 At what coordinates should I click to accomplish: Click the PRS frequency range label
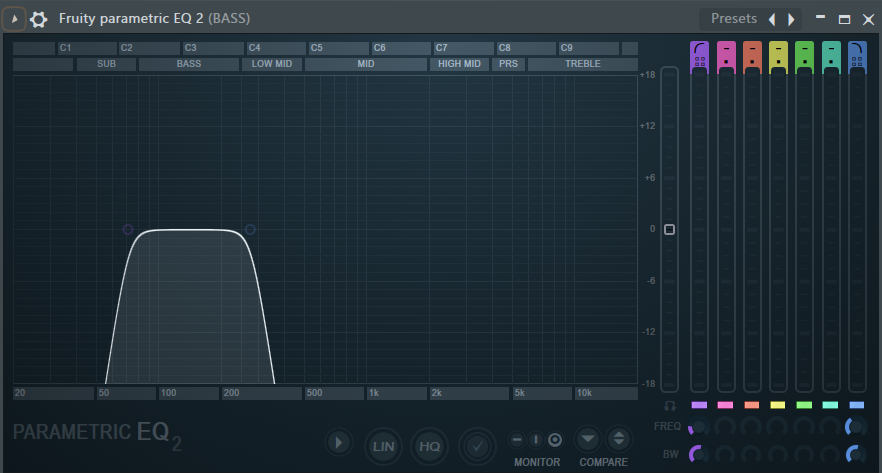pyautogui.click(x=508, y=64)
